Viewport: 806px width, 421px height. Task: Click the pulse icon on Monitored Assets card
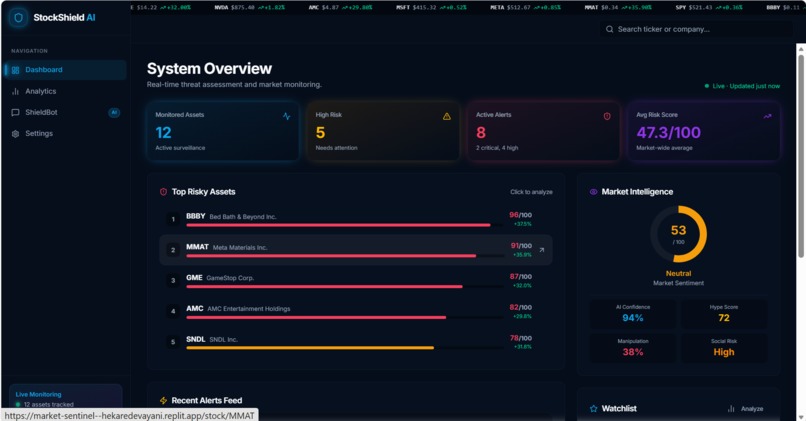tap(286, 117)
